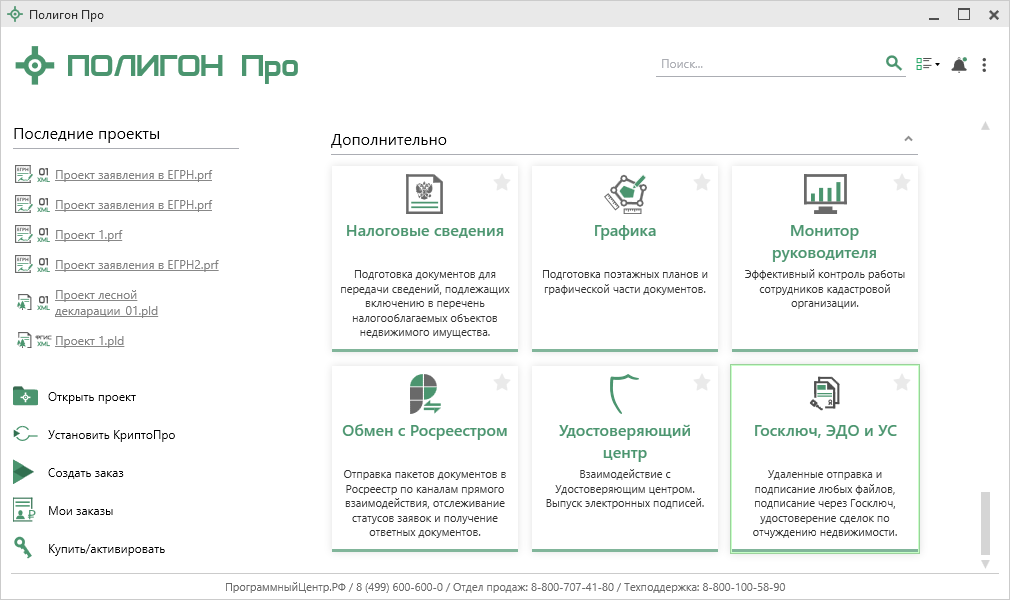This screenshot has height=600, width=1010.
Task: Toggle favorite star on Обмен с Росреестром
Action: [x=502, y=382]
